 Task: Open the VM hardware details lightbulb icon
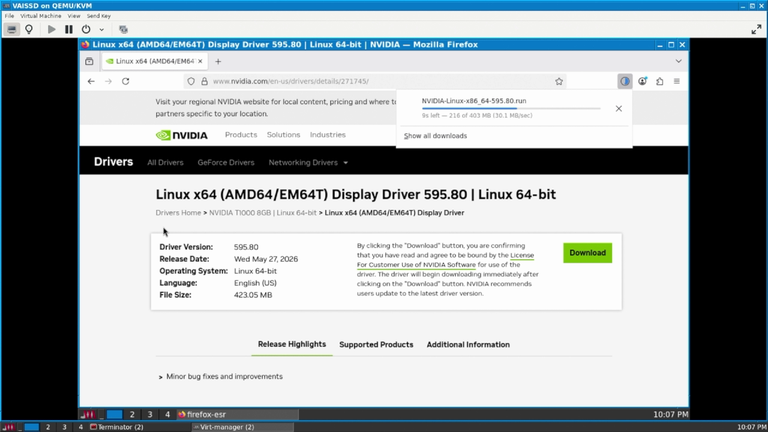29,29
